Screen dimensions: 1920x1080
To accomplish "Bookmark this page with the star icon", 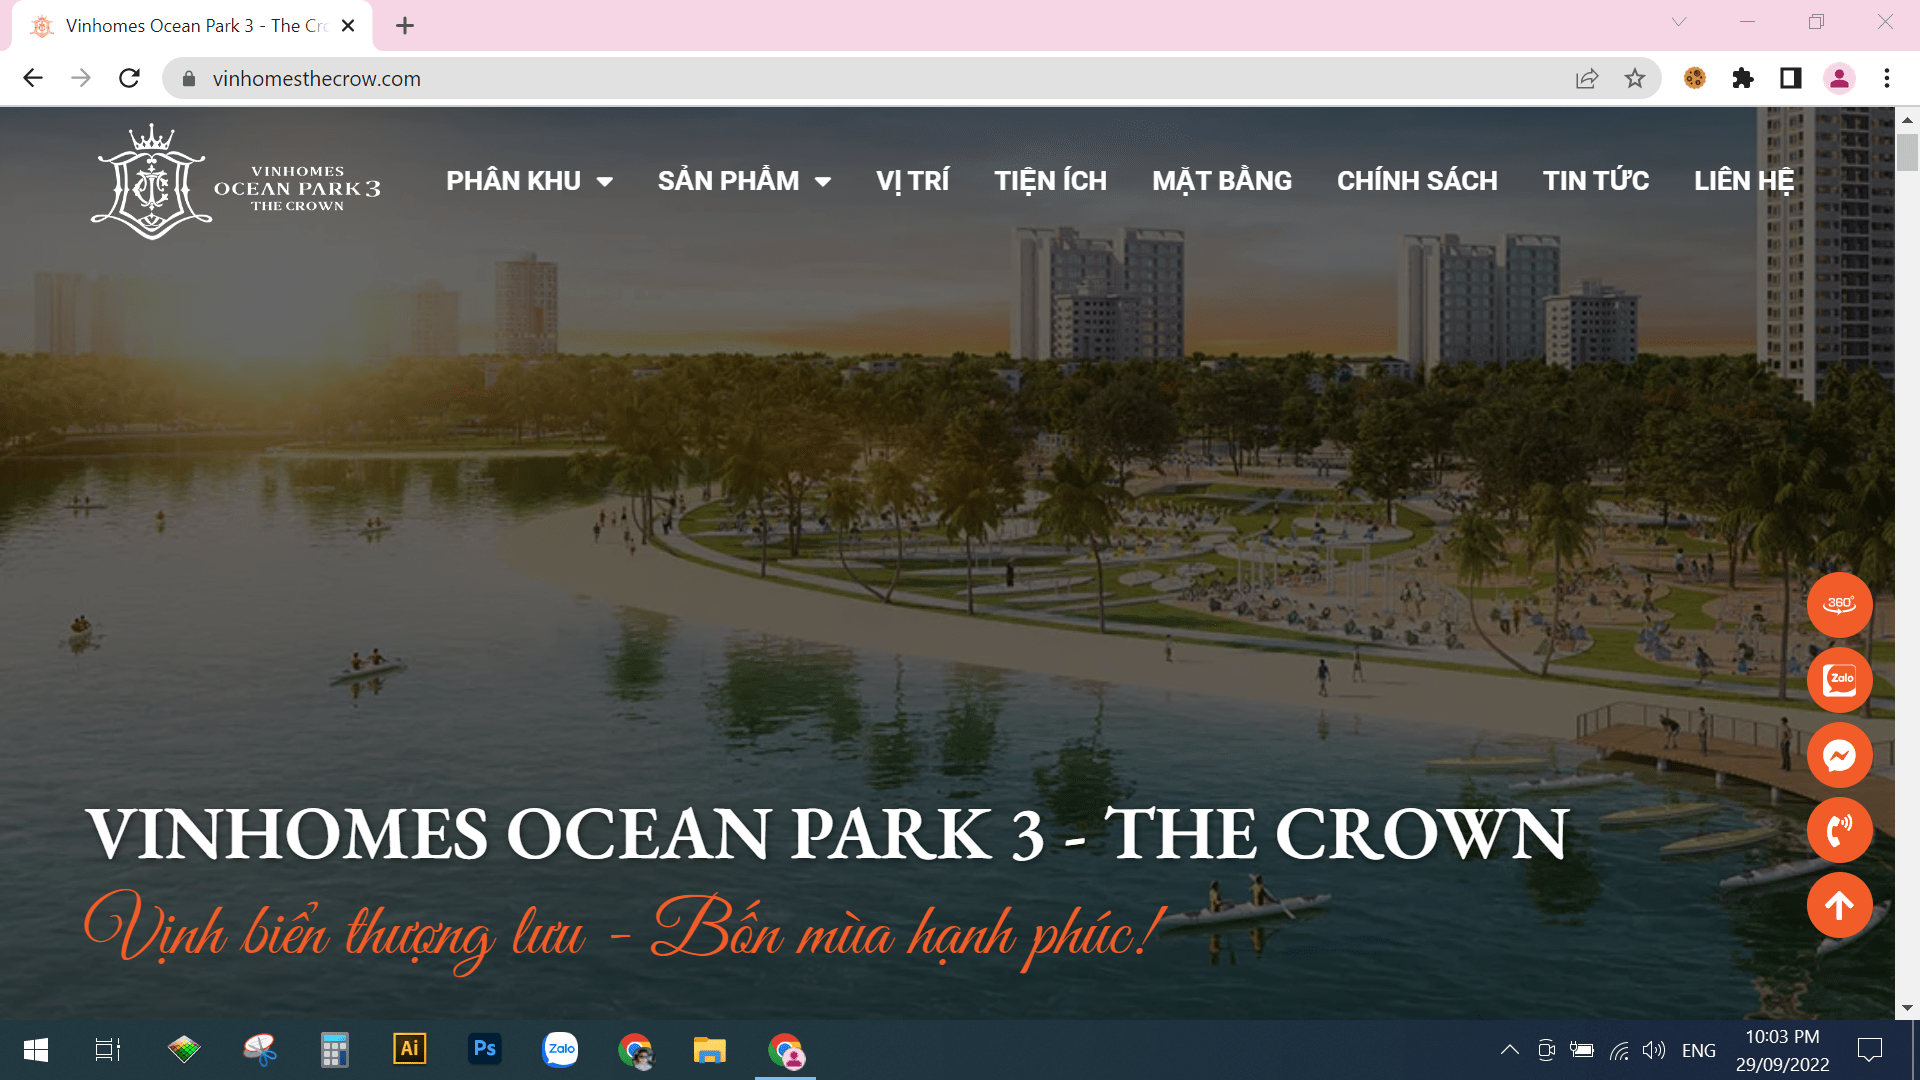I will coord(1634,78).
